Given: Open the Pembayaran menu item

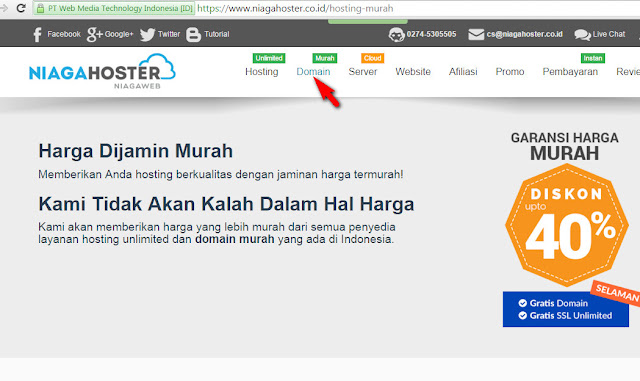Looking at the screenshot, I should pyautogui.click(x=570, y=72).
